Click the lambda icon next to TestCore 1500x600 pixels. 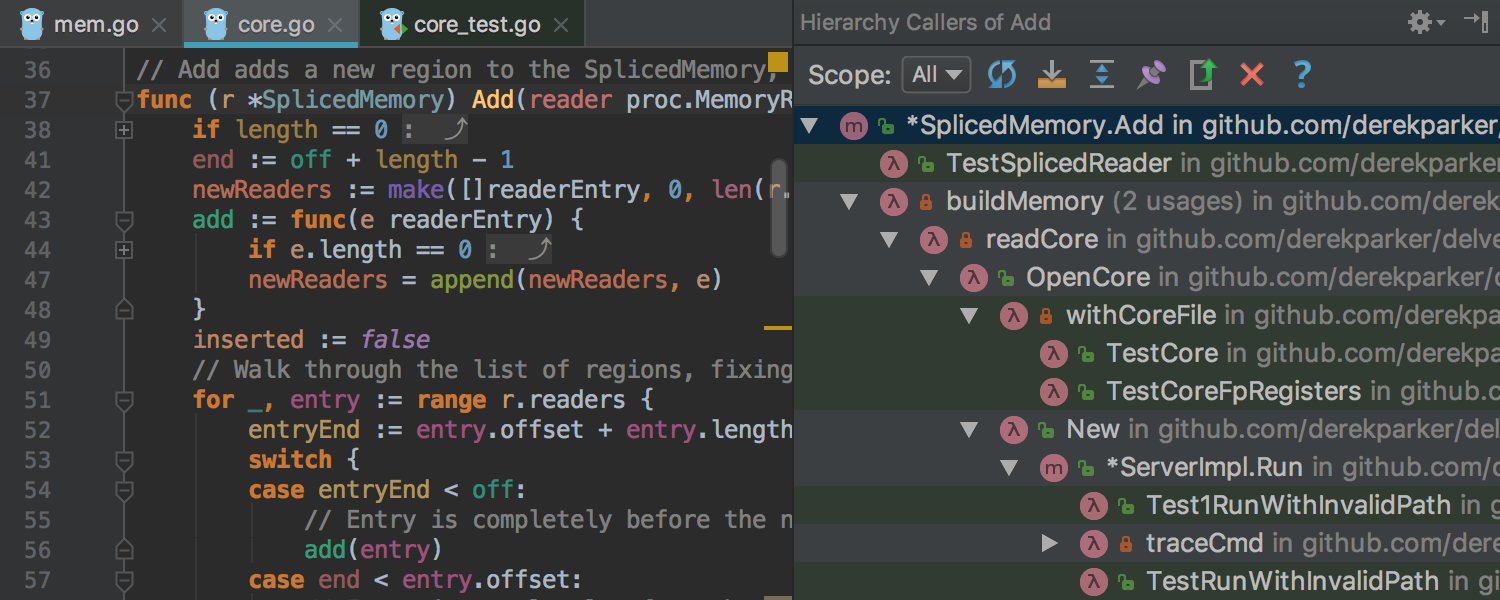point(1054,354)
